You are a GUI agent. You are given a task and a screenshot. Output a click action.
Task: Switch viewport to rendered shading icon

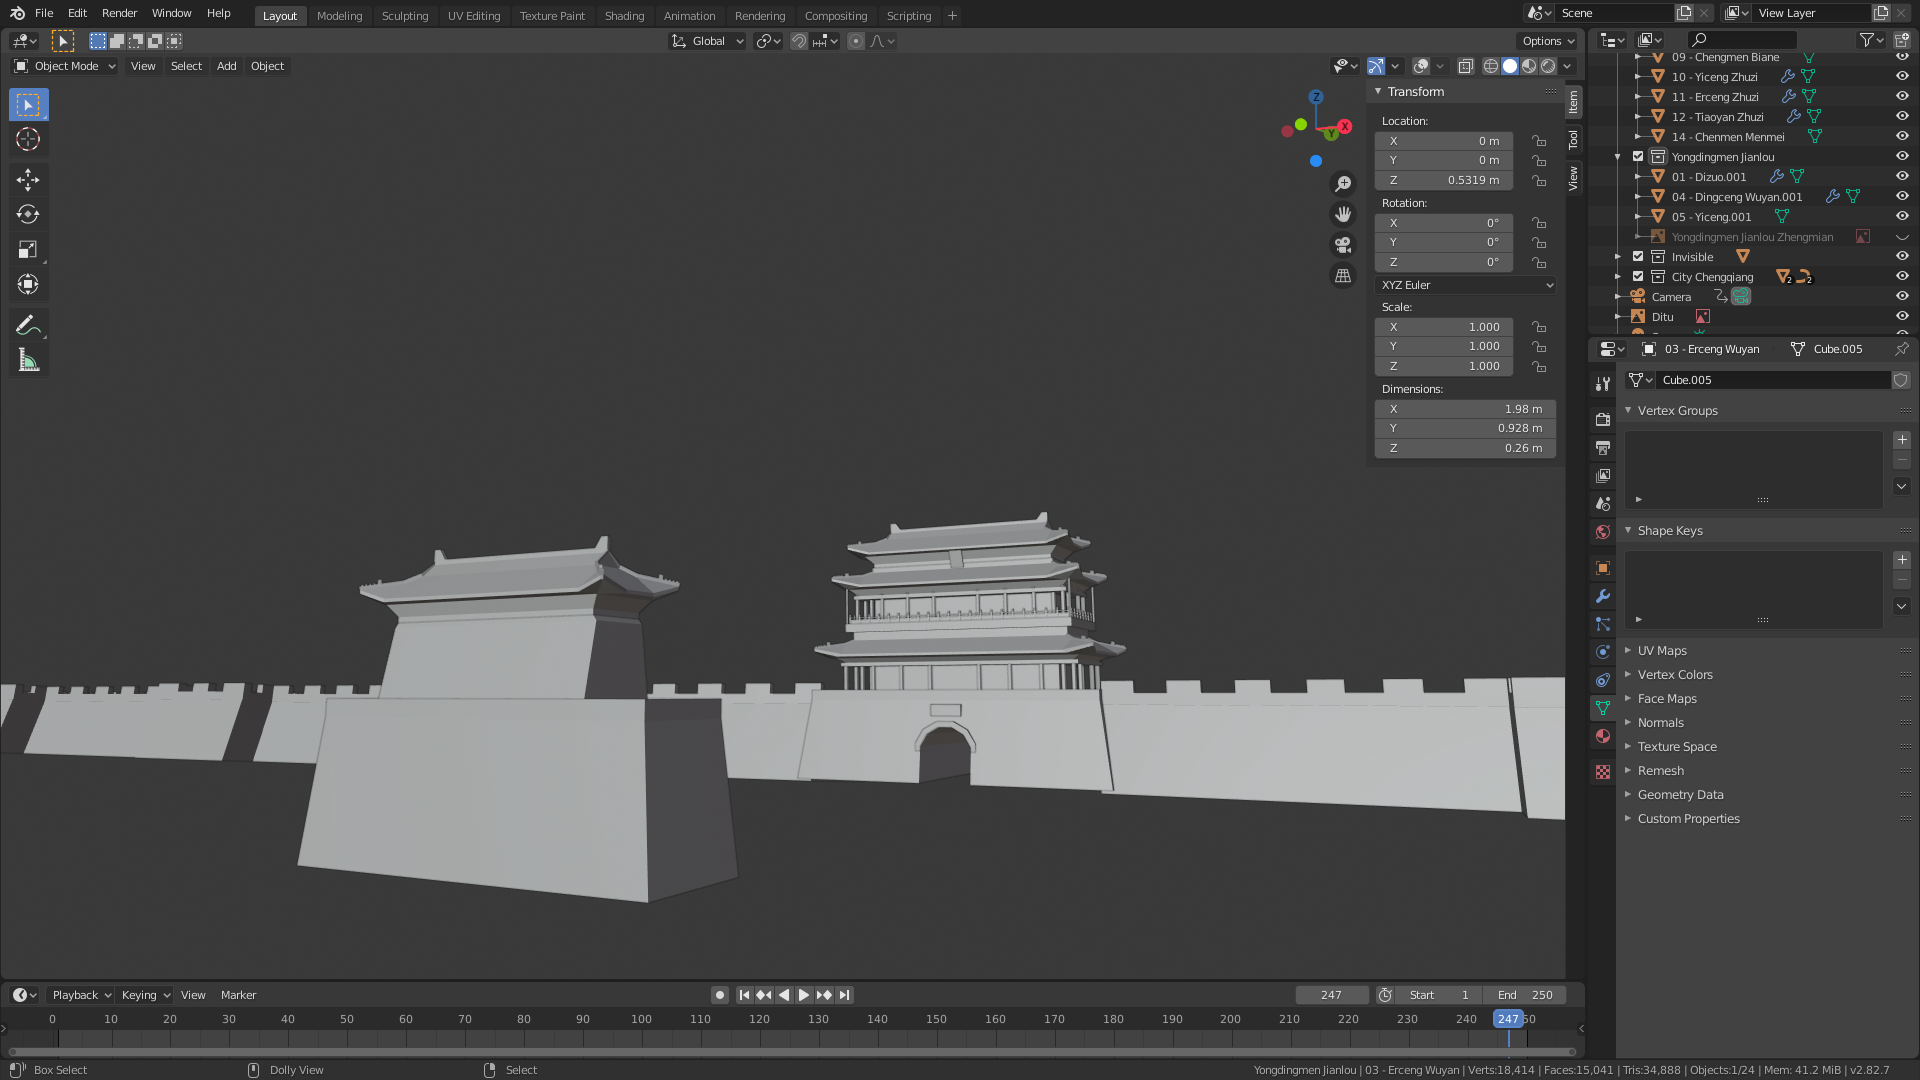pyautogui.click(x=1548, y=66)
